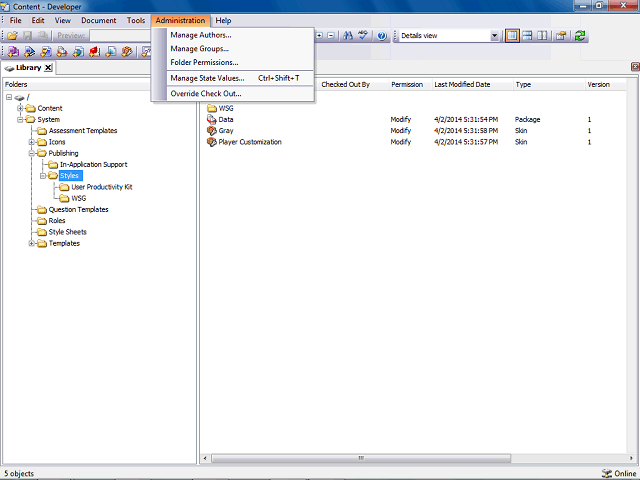Open the Help menu

tap(223, 20)
